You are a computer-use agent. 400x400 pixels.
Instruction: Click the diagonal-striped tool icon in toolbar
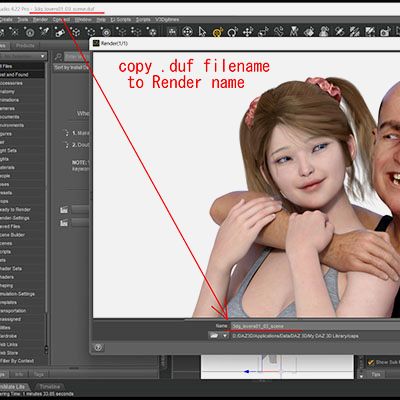[x=355, y=32]
